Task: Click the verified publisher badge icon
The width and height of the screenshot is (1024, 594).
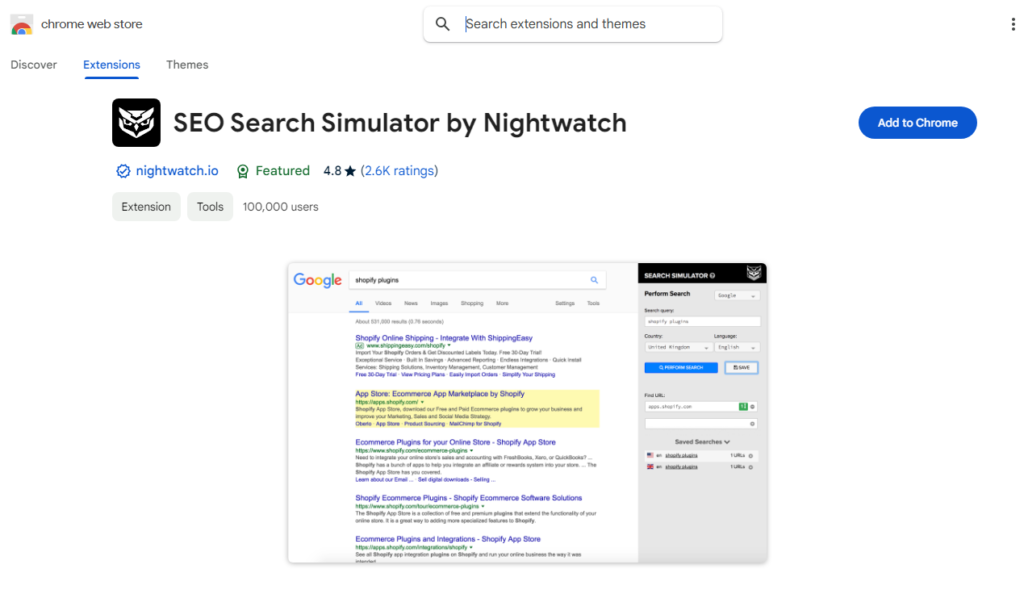Action: pos(123,171)
